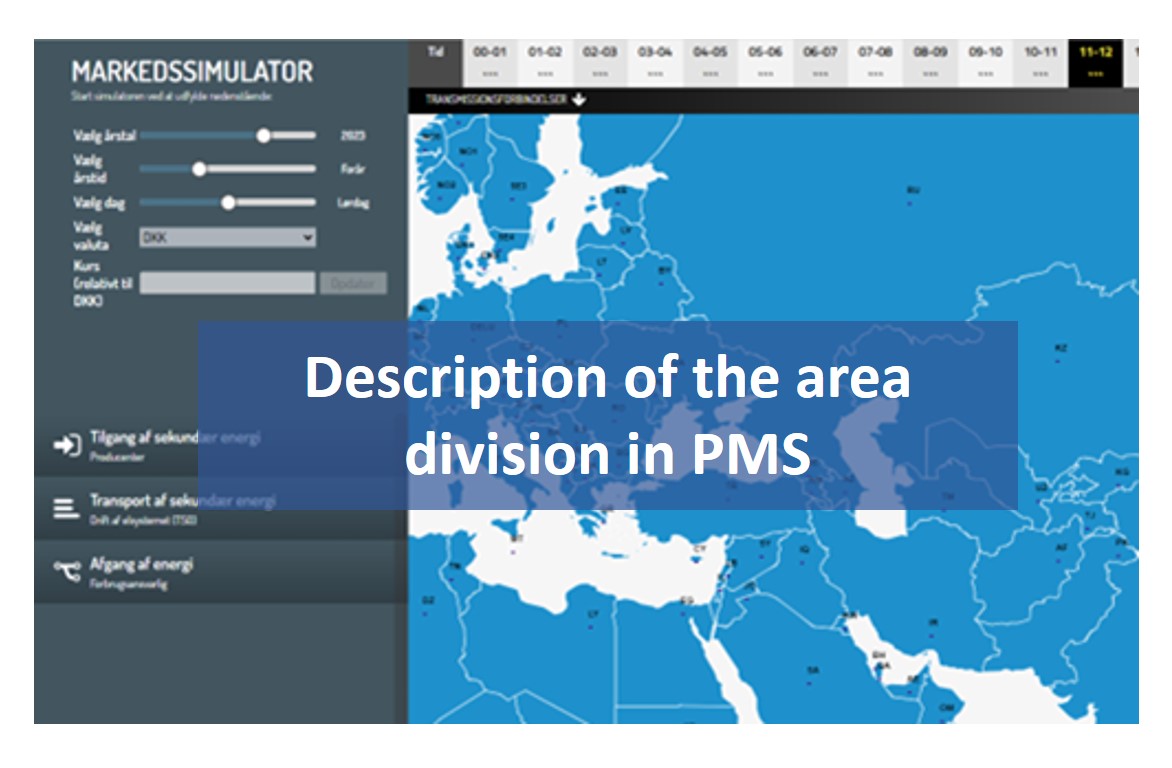Expand the Afgang af energi section
This screenshot has width=1172, height=768.
click(142, 571)
